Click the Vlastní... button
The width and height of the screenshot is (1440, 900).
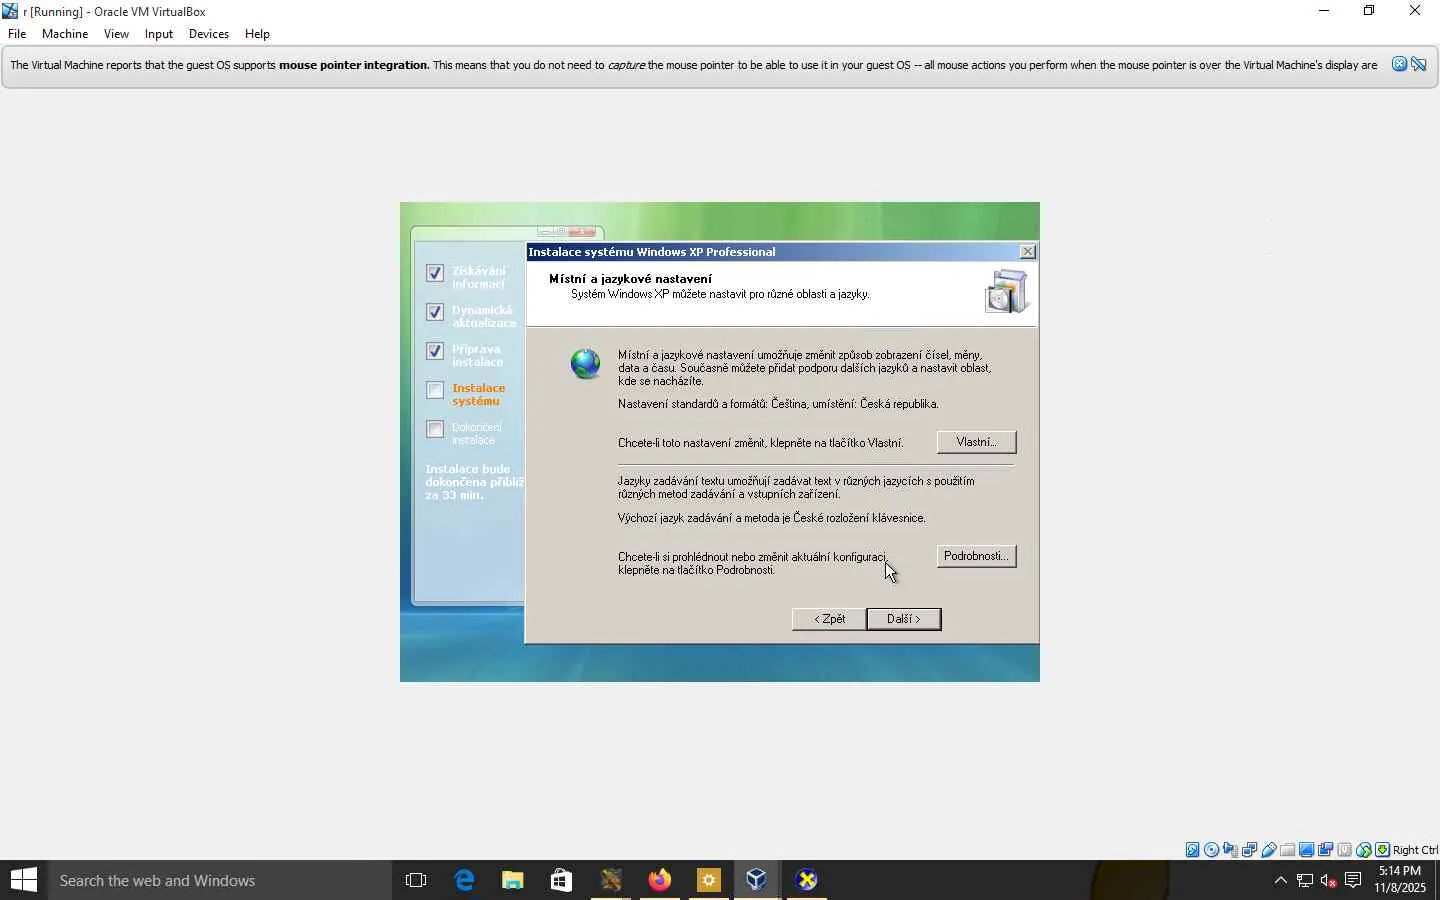(x=976, y=442)
